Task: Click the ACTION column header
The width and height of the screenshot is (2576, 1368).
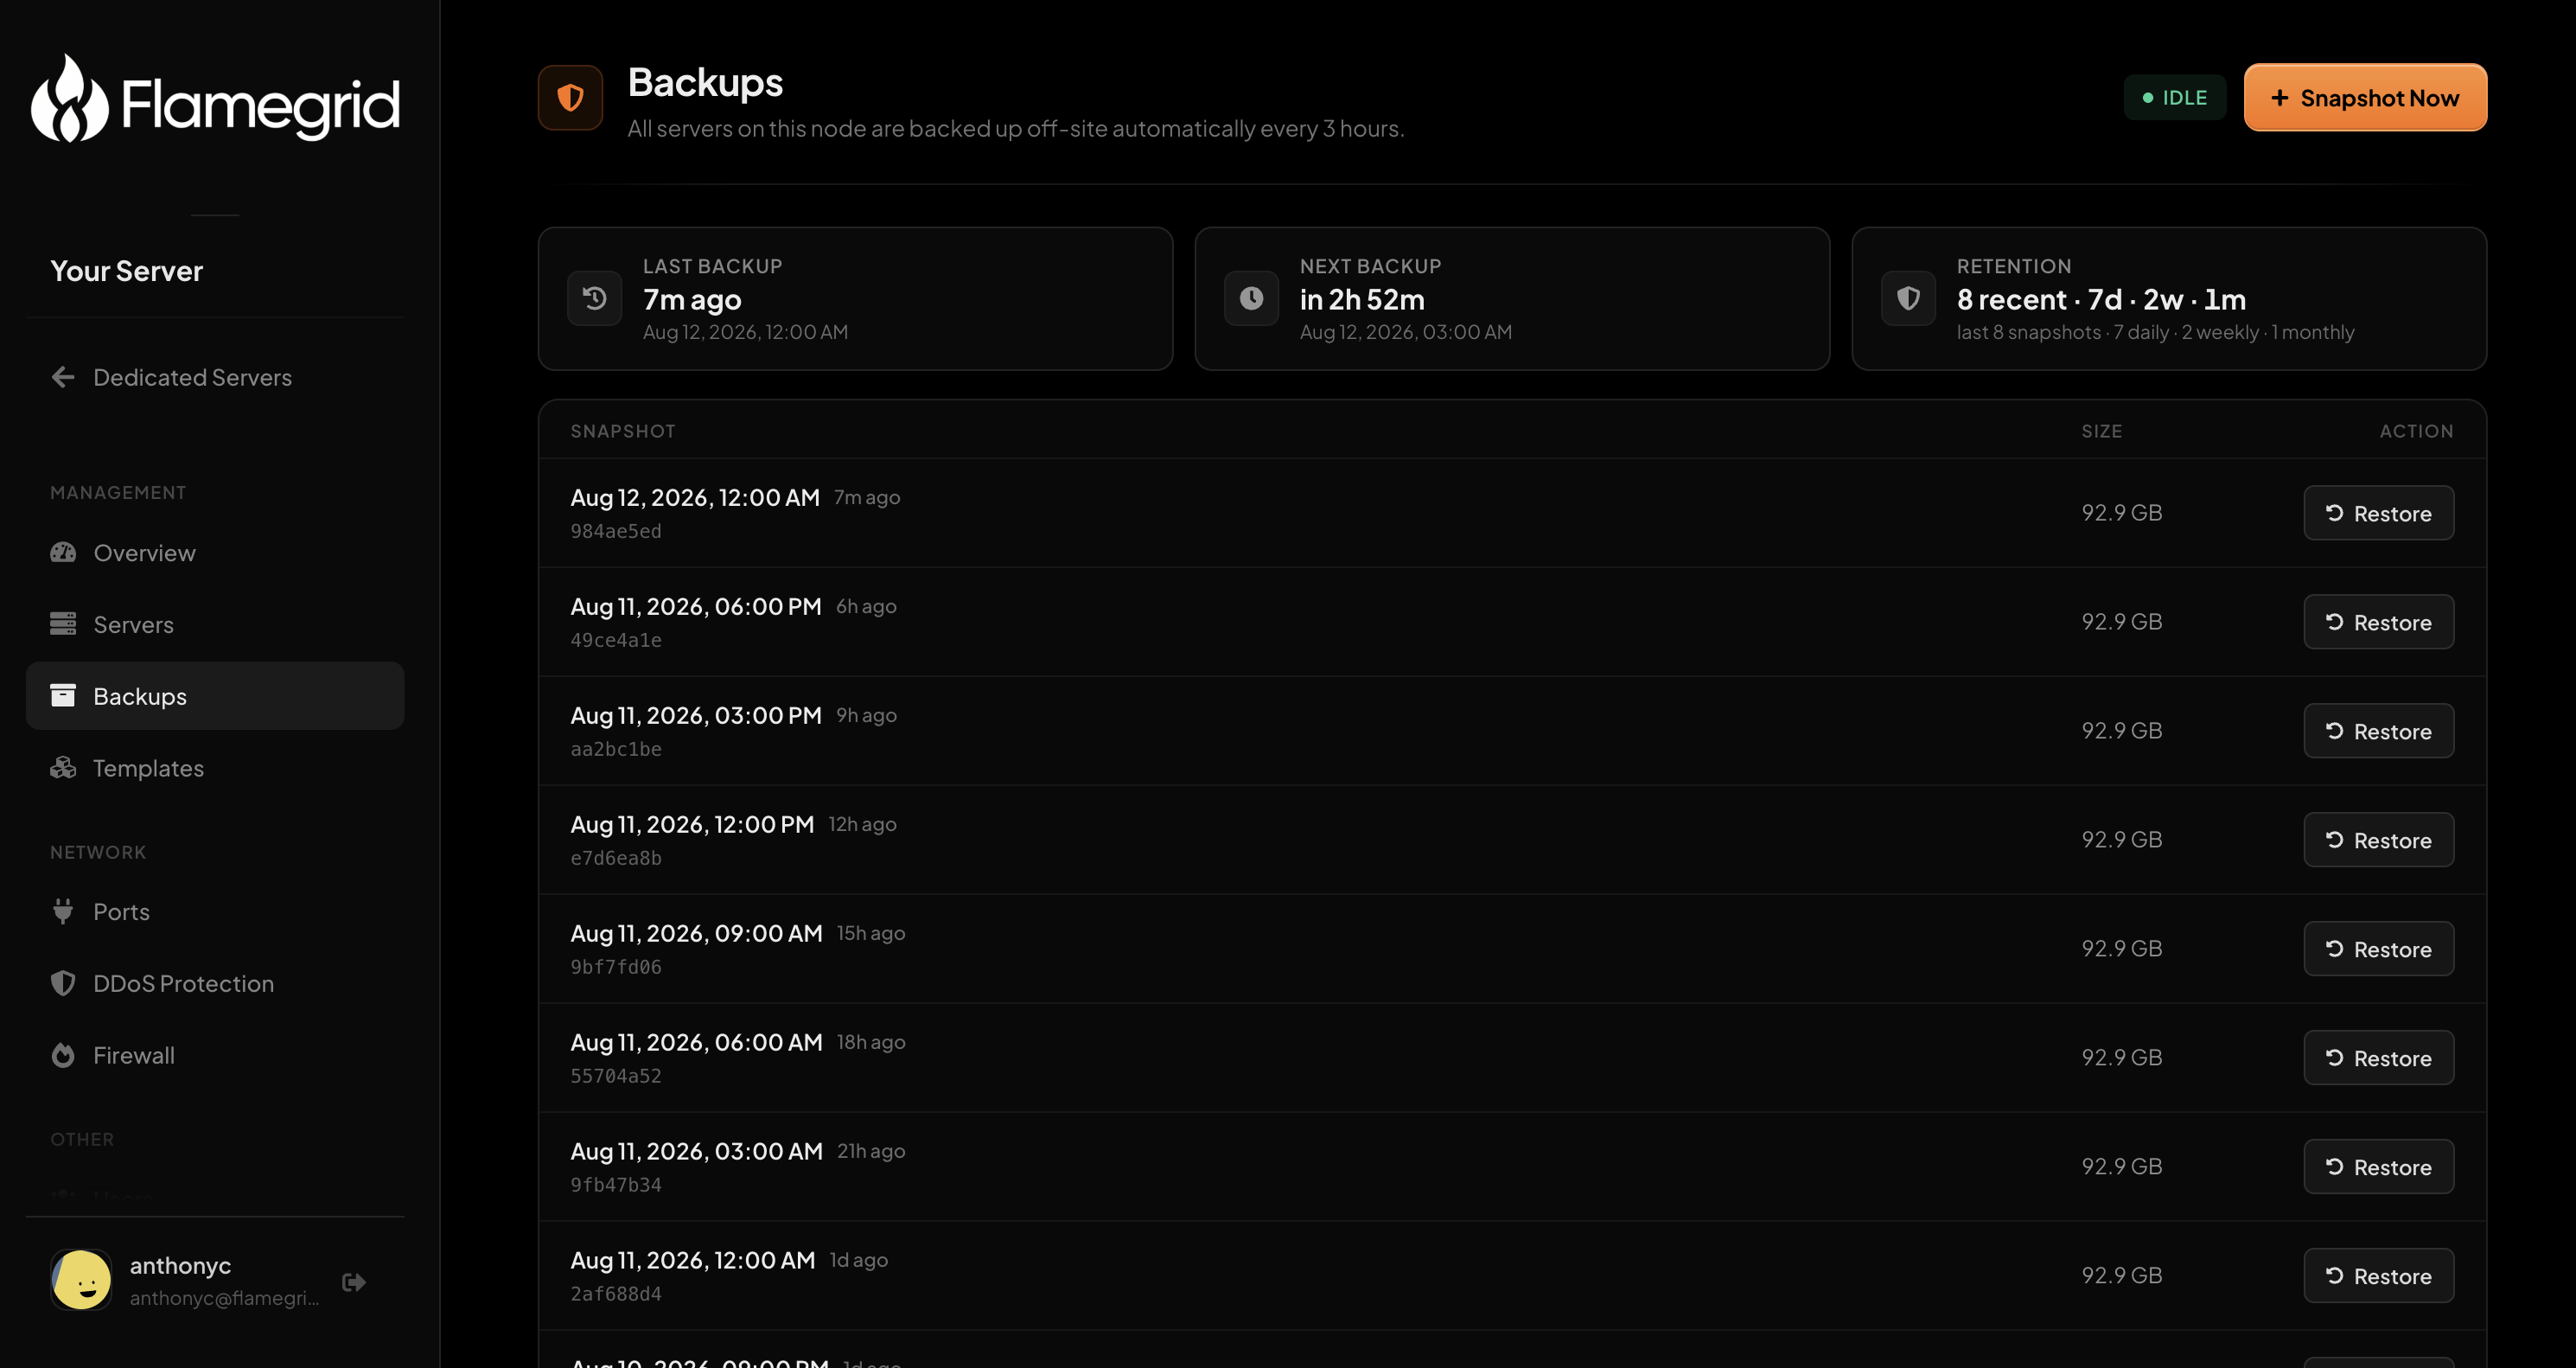Action: coord(2416,431)
